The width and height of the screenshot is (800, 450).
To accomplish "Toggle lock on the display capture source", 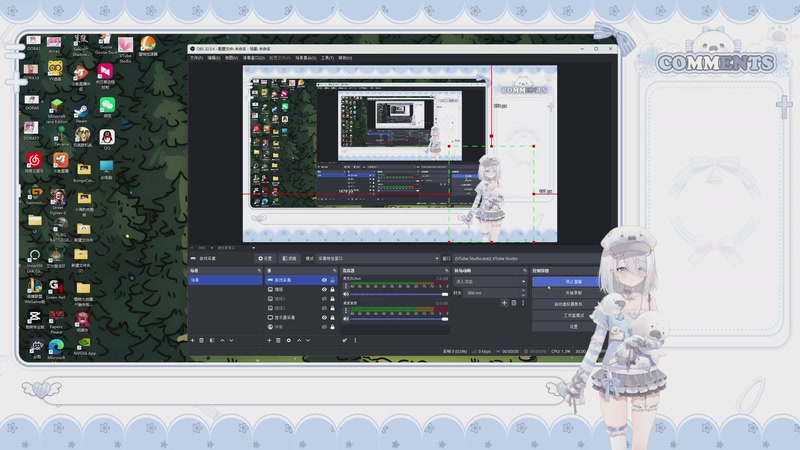I will click(333, 317).
